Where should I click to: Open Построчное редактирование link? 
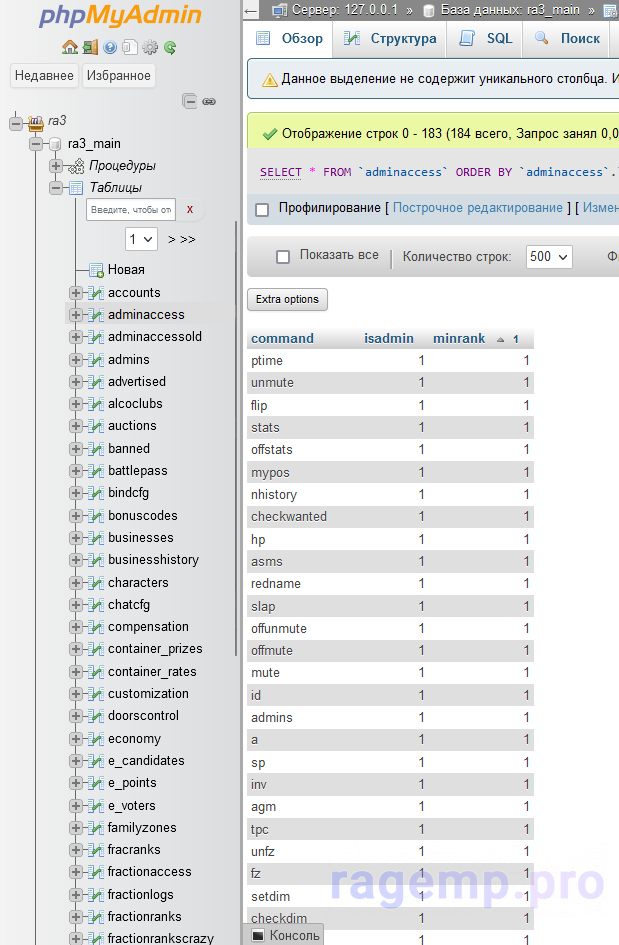478,208
